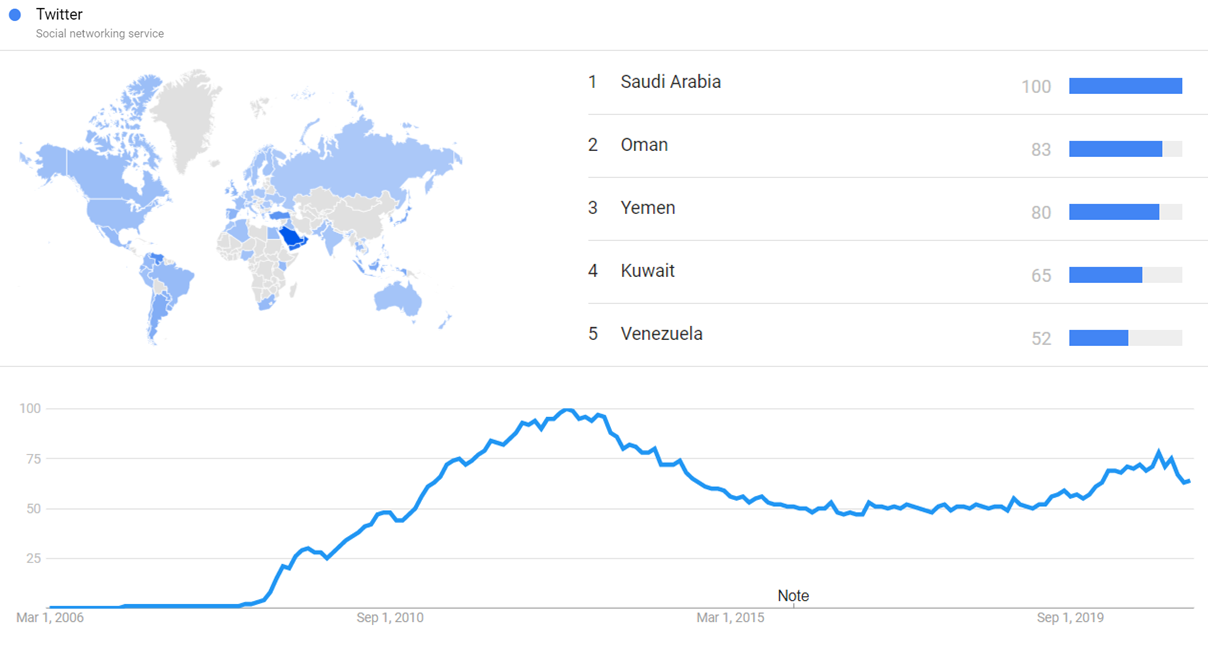The width and height of the screenshot is (1208, 667).
Task: Click the Note marker on the timeline
Action: pyautogui.click(x=793, y=596)
